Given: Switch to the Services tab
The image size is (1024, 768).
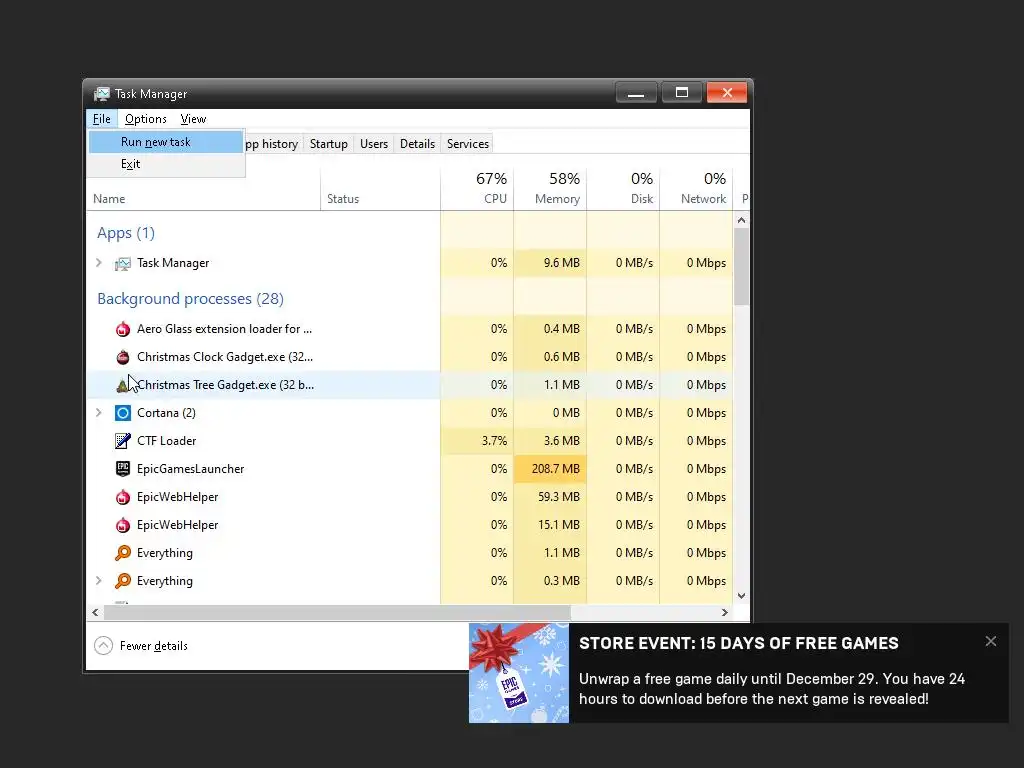Looking at the screenshot, I should (x=468, y=144).
